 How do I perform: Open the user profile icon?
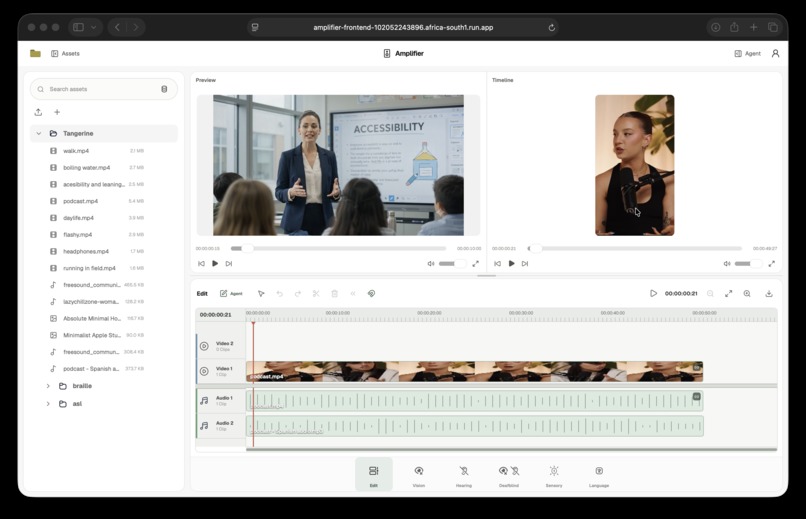click(775, 53)
